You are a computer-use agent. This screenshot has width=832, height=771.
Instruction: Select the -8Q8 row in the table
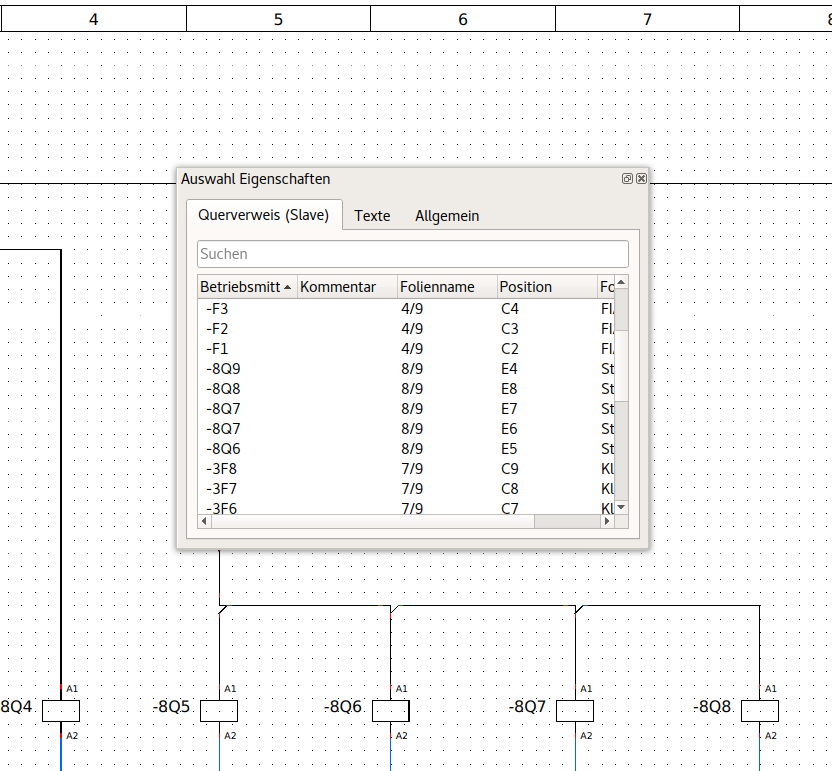tap(406, 389)
